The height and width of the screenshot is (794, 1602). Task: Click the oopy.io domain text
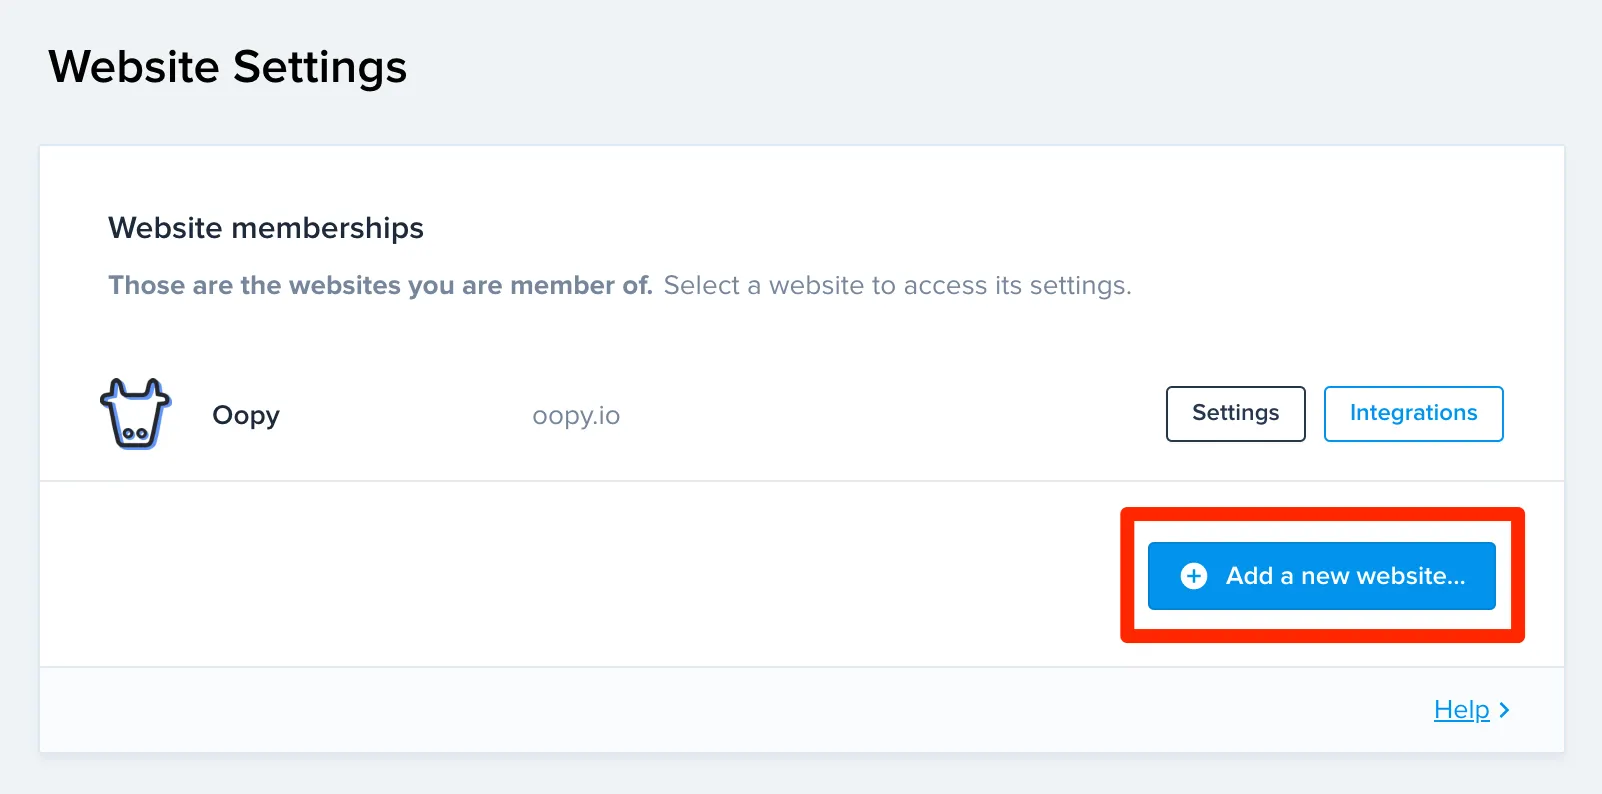click(x=576, y=416)
